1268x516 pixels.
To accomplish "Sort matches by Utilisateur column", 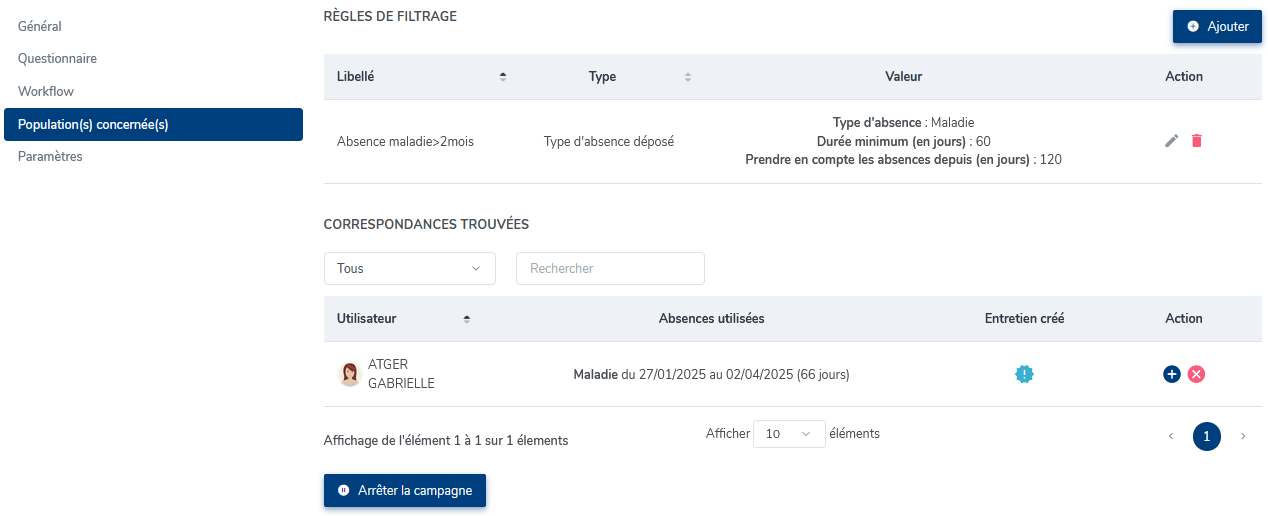I will coord(467,319).
